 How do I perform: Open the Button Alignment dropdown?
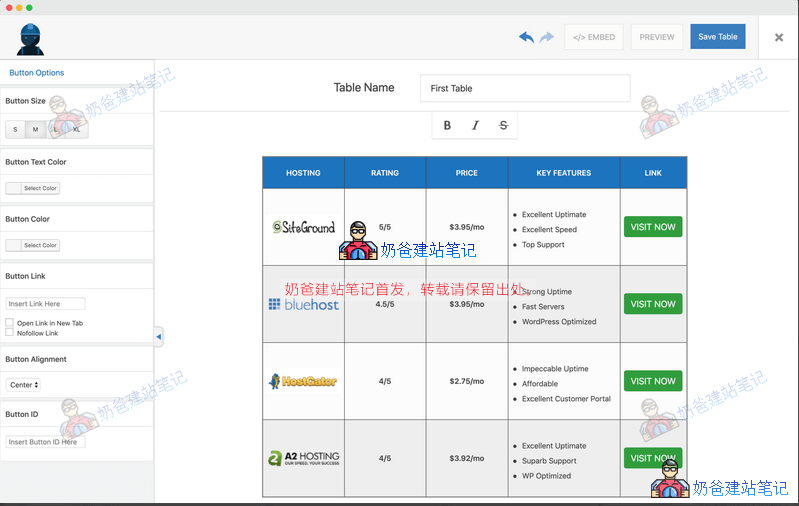tap(23, 384)
